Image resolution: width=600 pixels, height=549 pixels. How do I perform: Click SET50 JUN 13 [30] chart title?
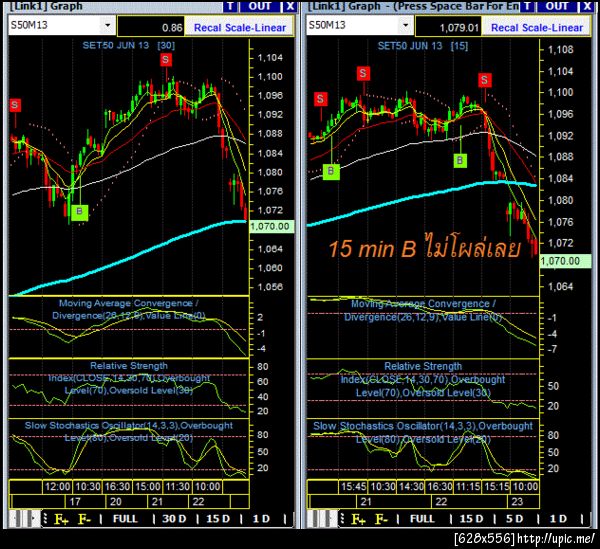(129, 46)
